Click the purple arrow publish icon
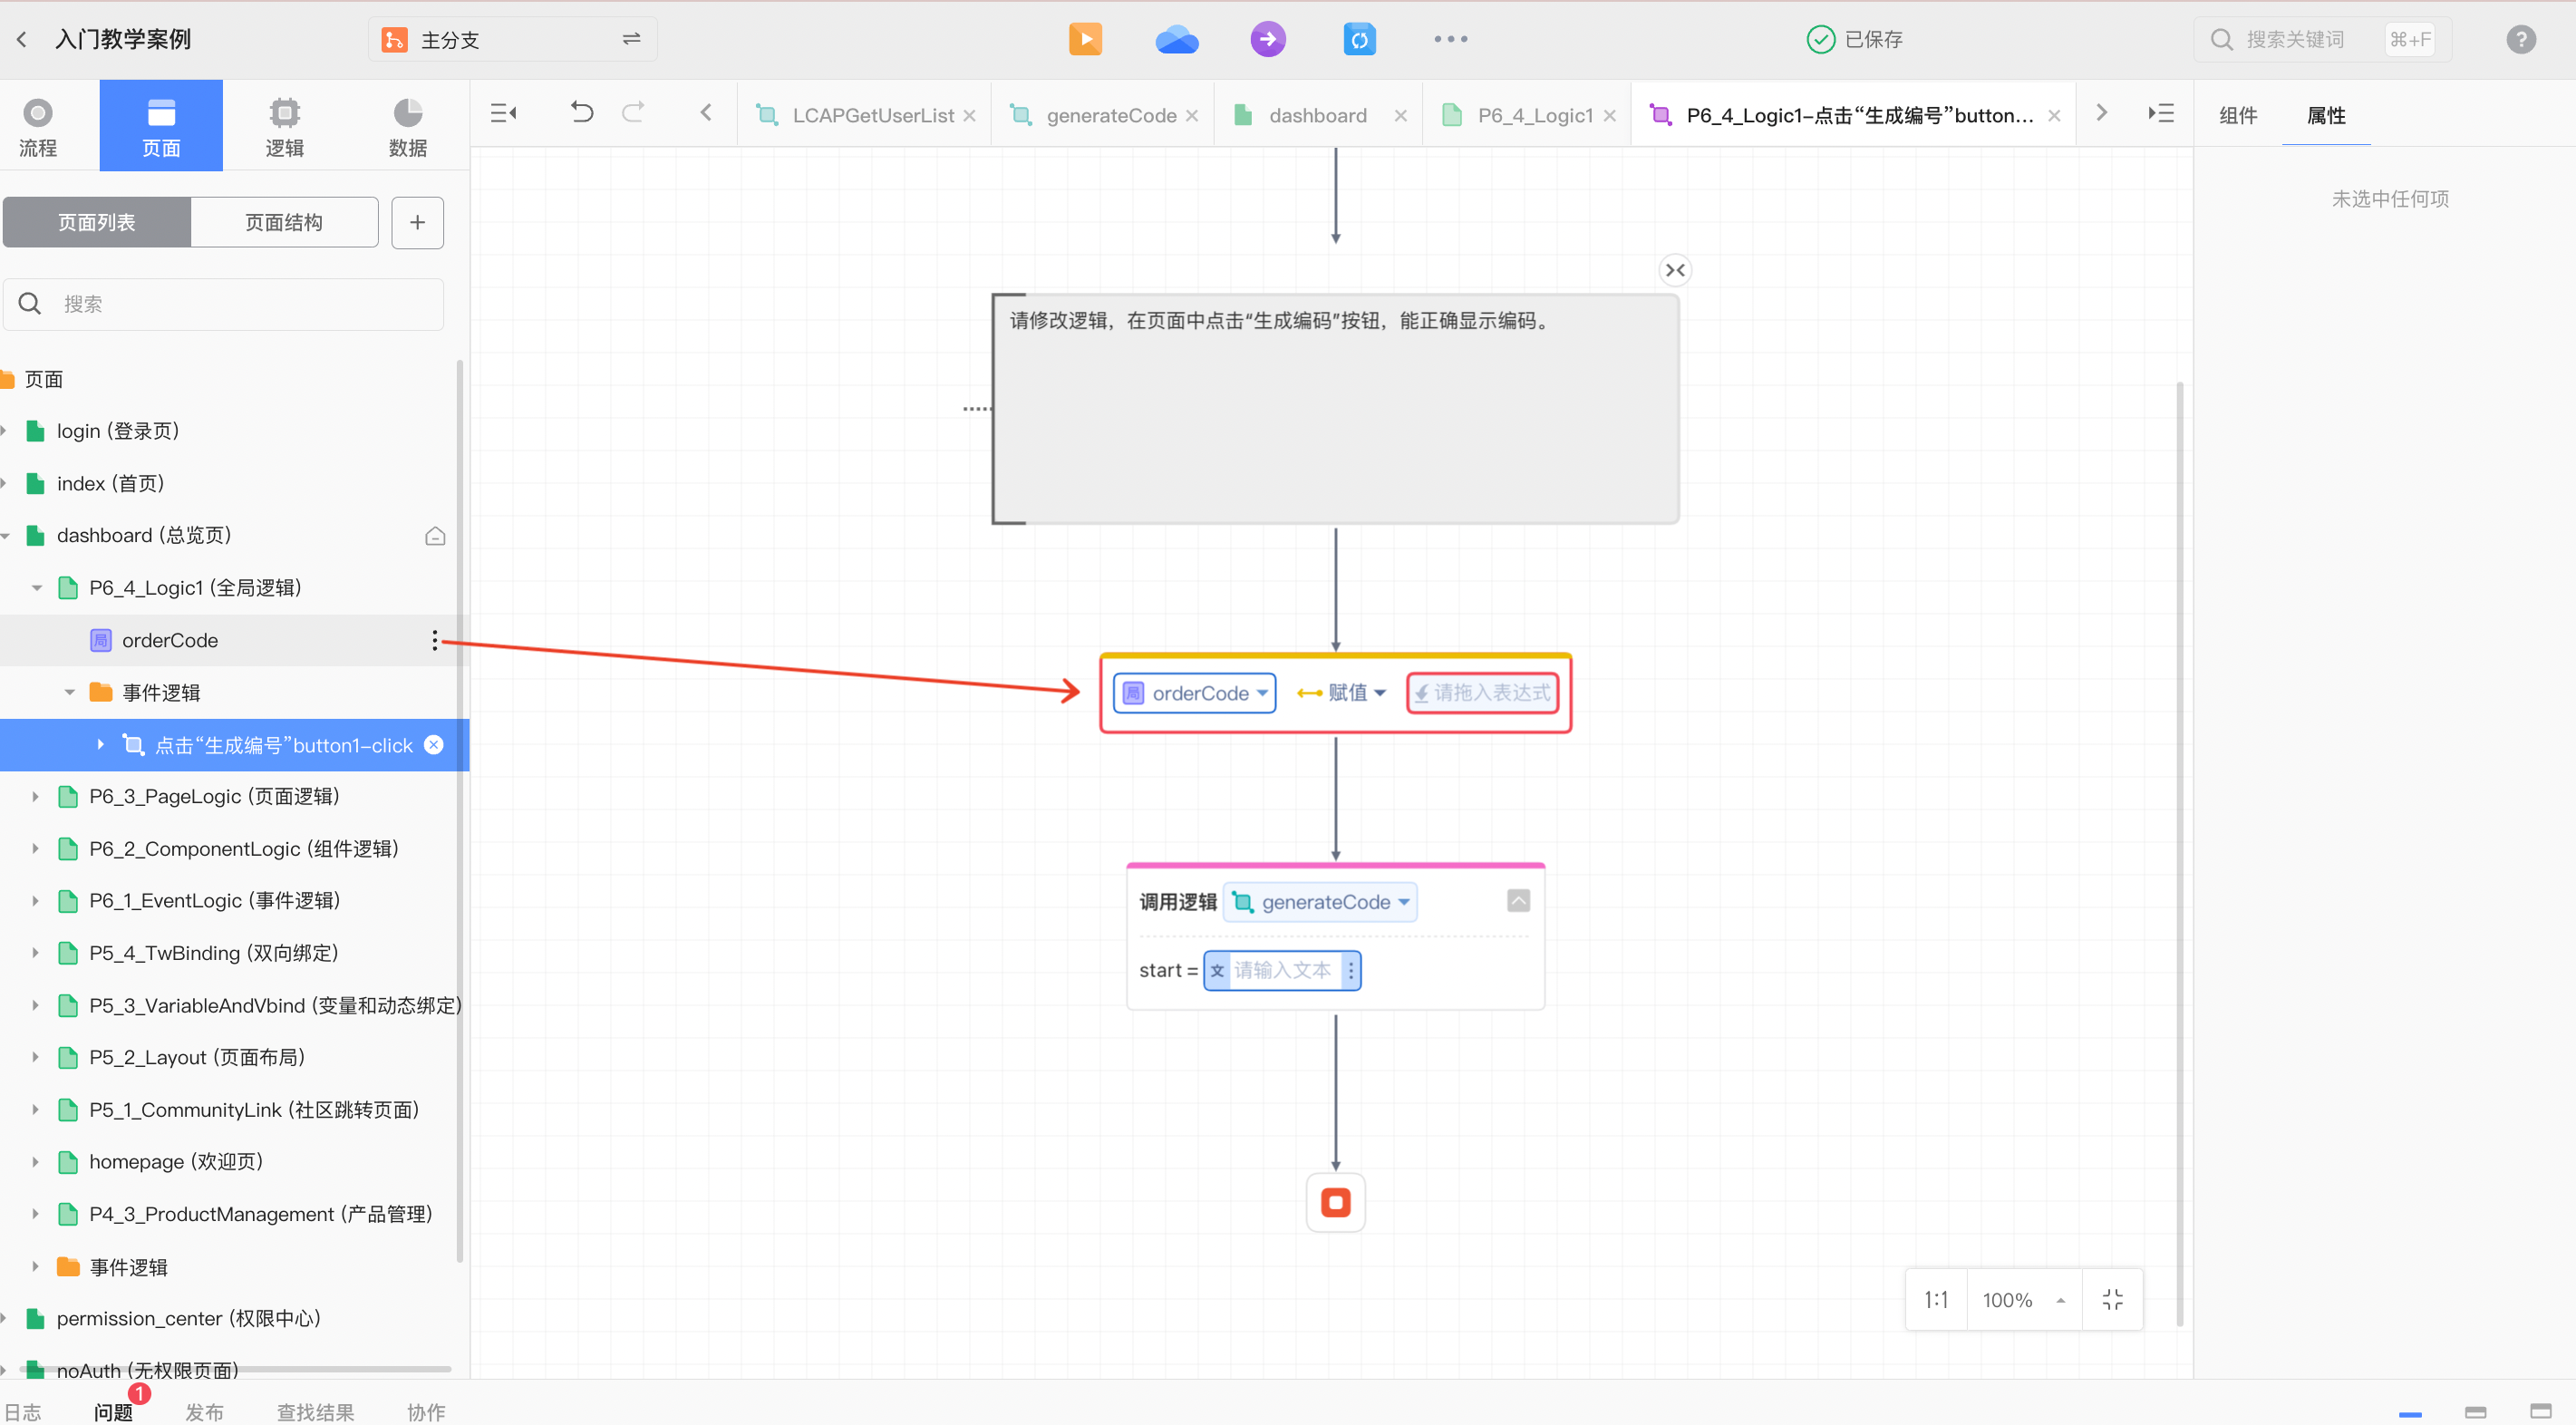 [1267, 39]
